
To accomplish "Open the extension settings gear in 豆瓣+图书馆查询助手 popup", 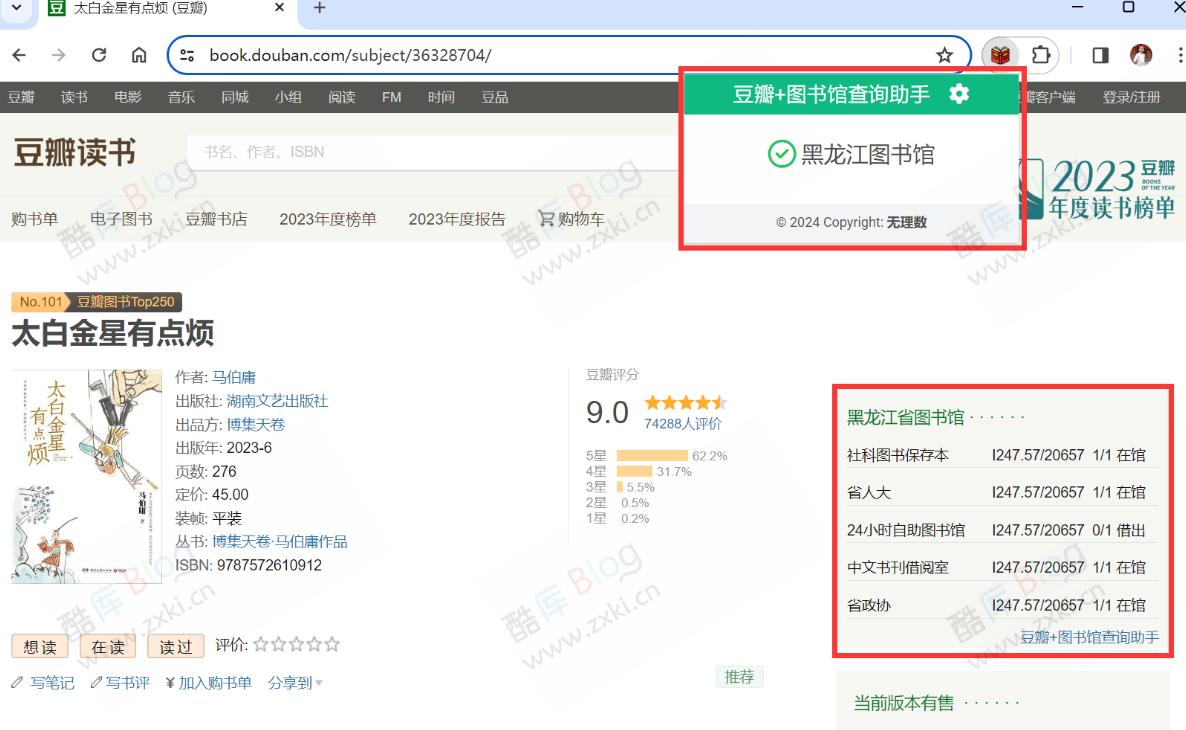I will tap(958, 96).
